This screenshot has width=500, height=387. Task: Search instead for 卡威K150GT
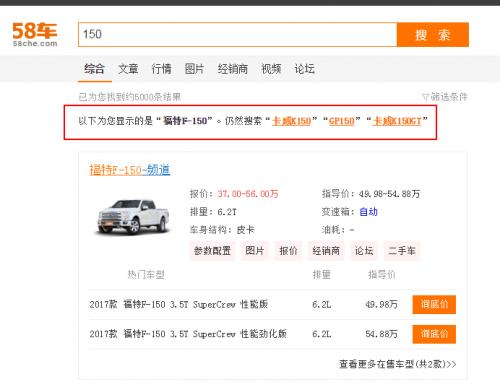397,121
